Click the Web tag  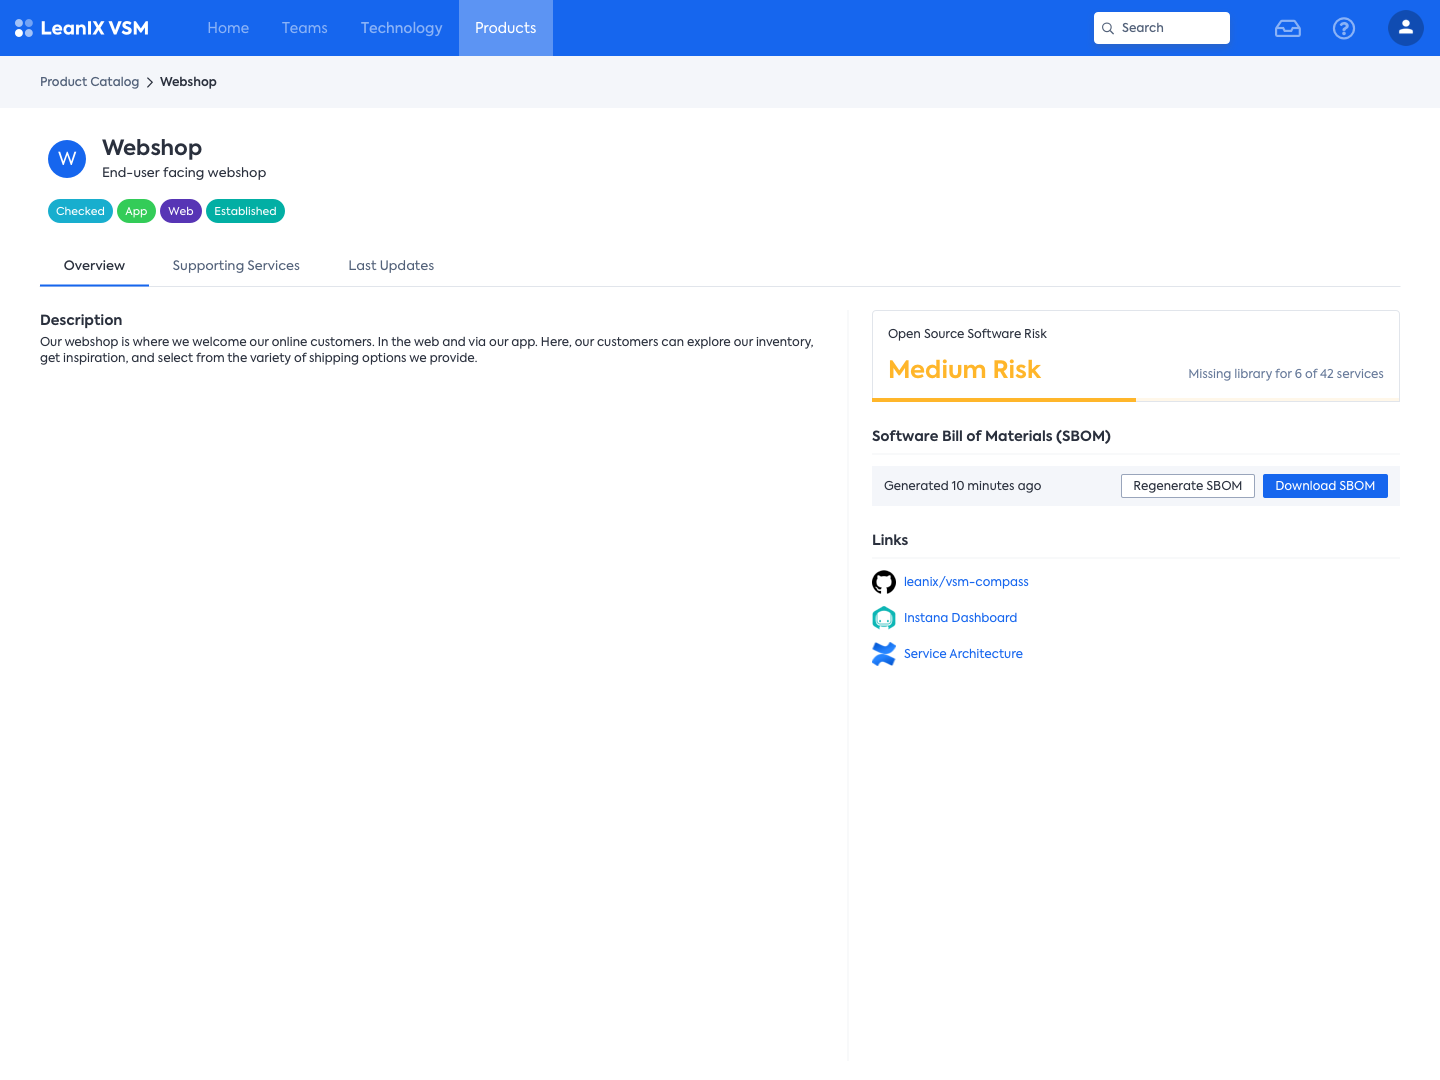[x=181, y=211]
